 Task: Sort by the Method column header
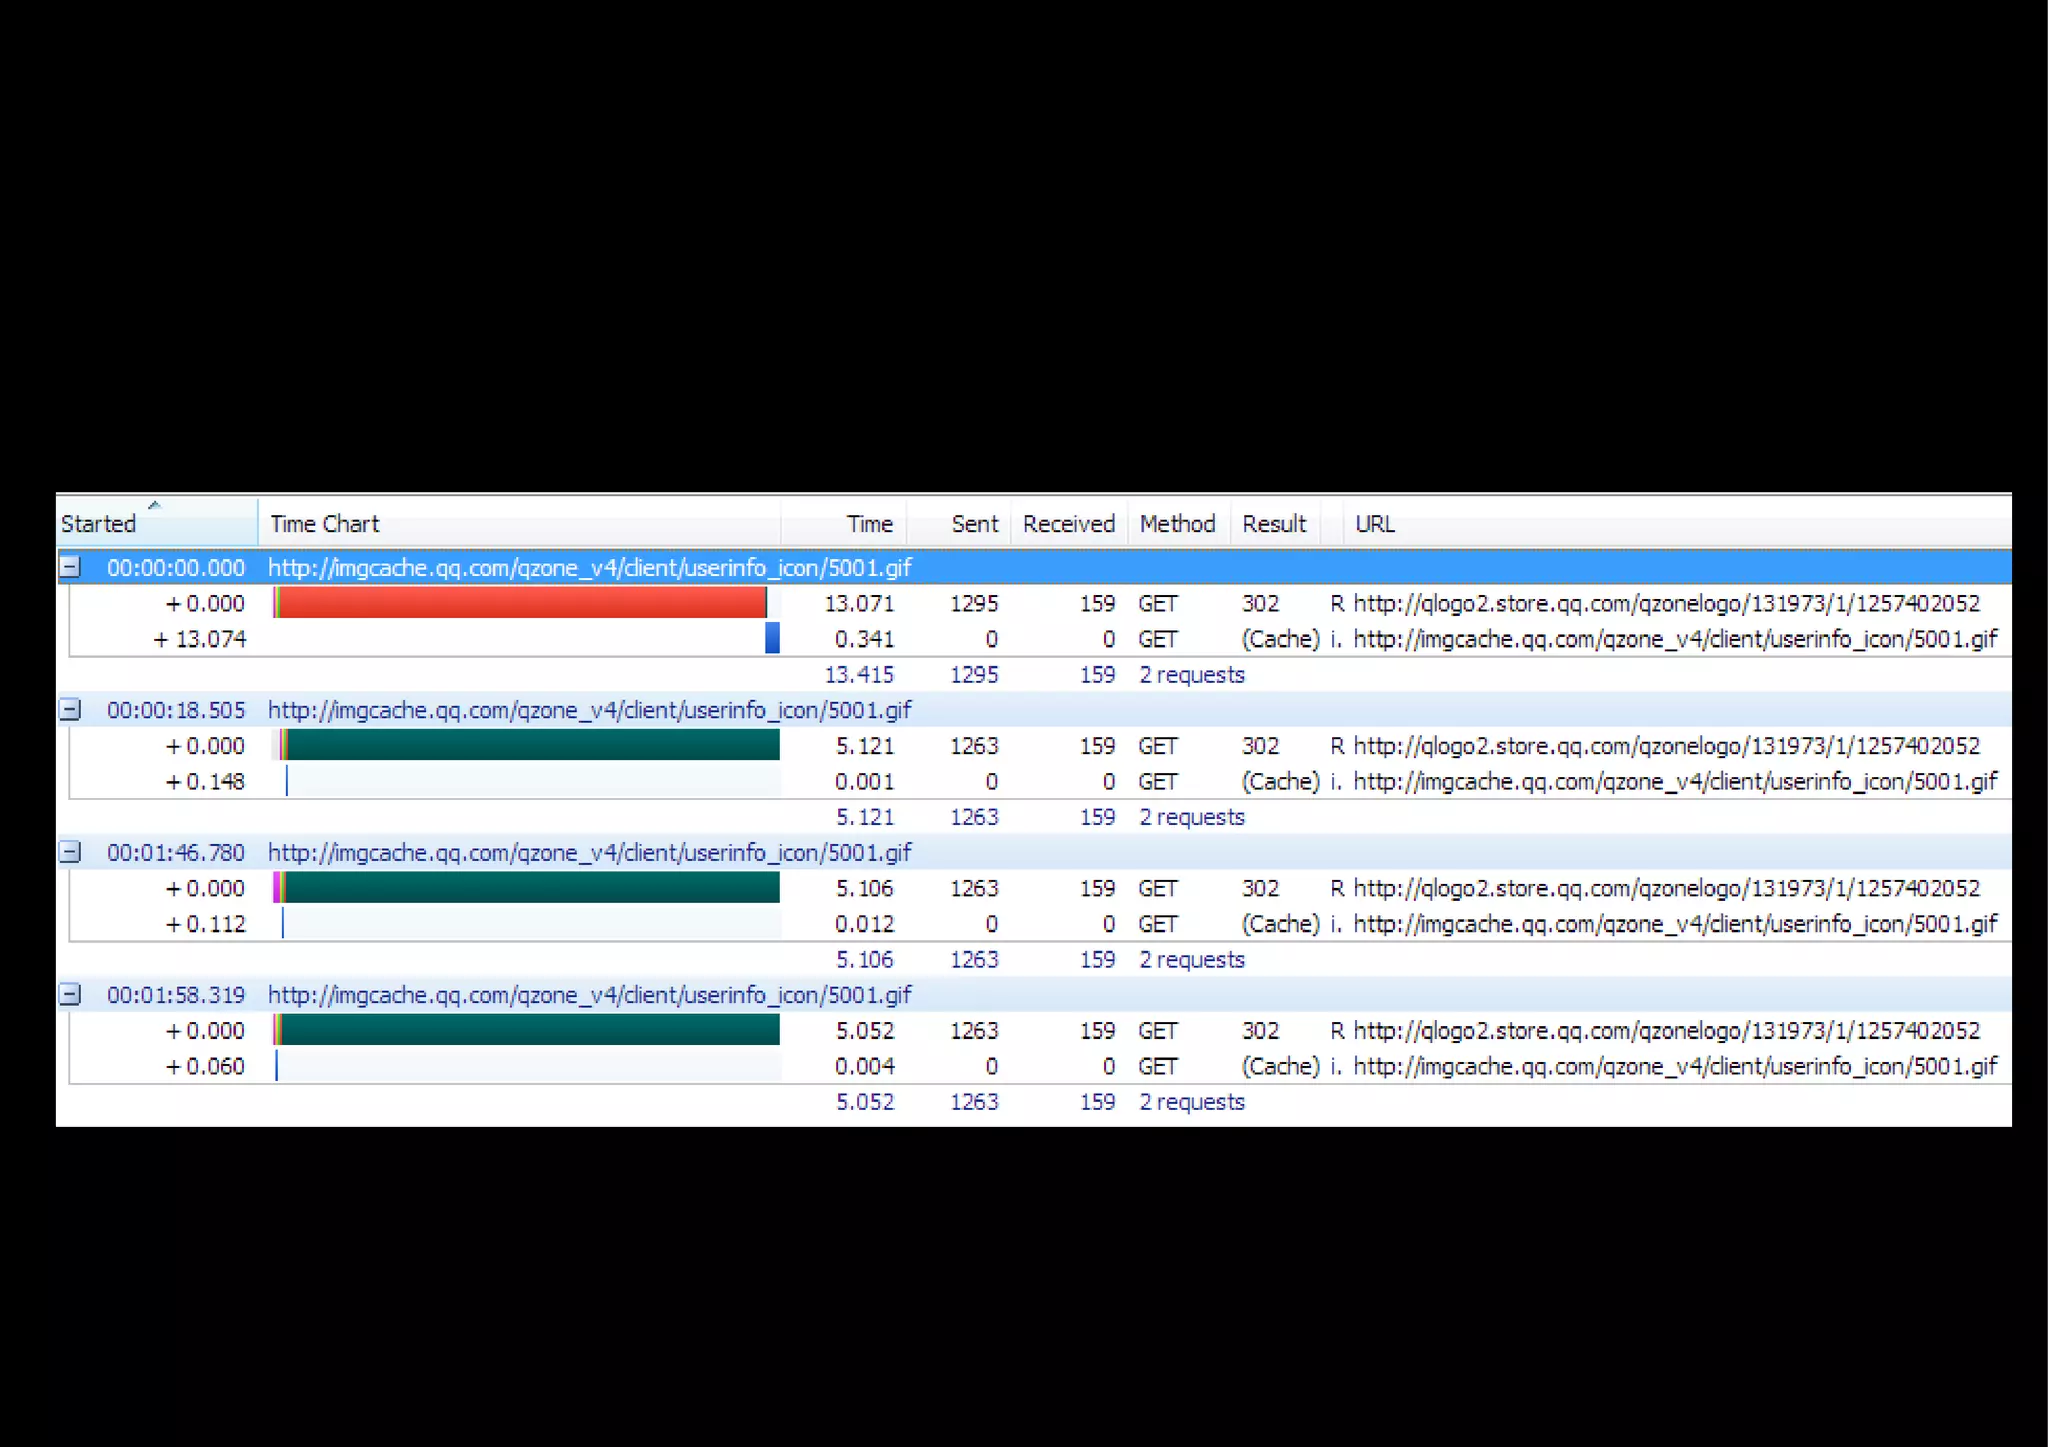(x=1177, y=524)
